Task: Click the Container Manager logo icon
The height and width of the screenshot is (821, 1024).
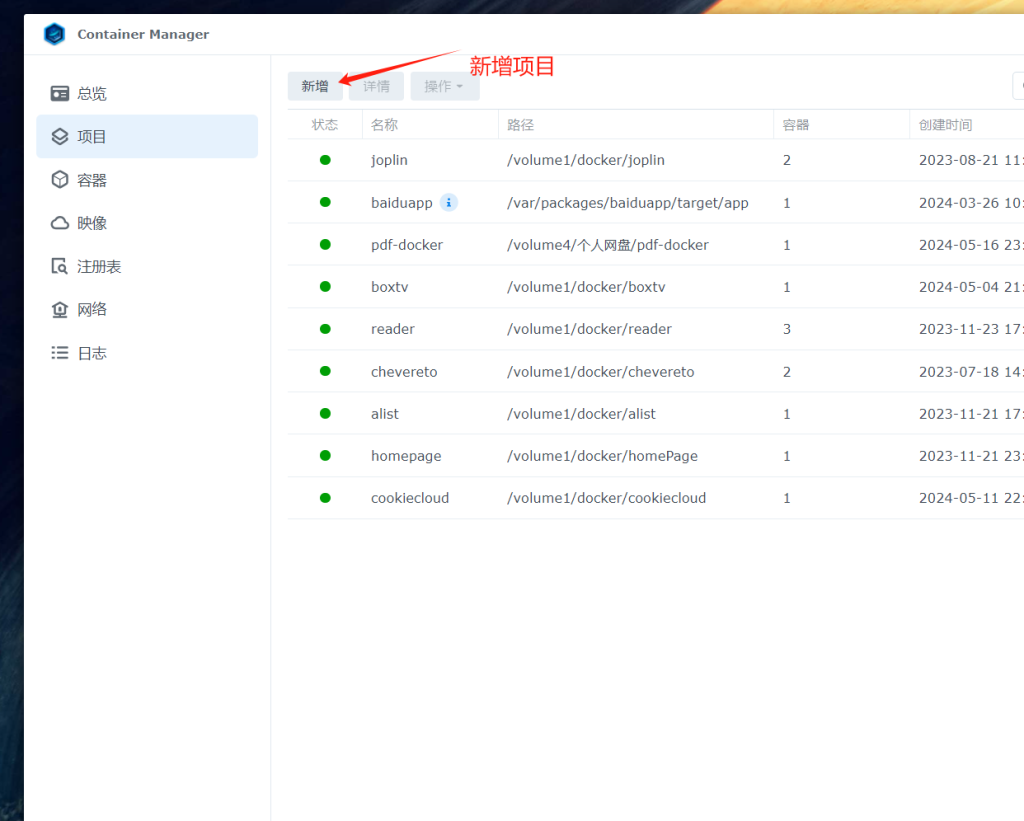Action: coord(55,33)
